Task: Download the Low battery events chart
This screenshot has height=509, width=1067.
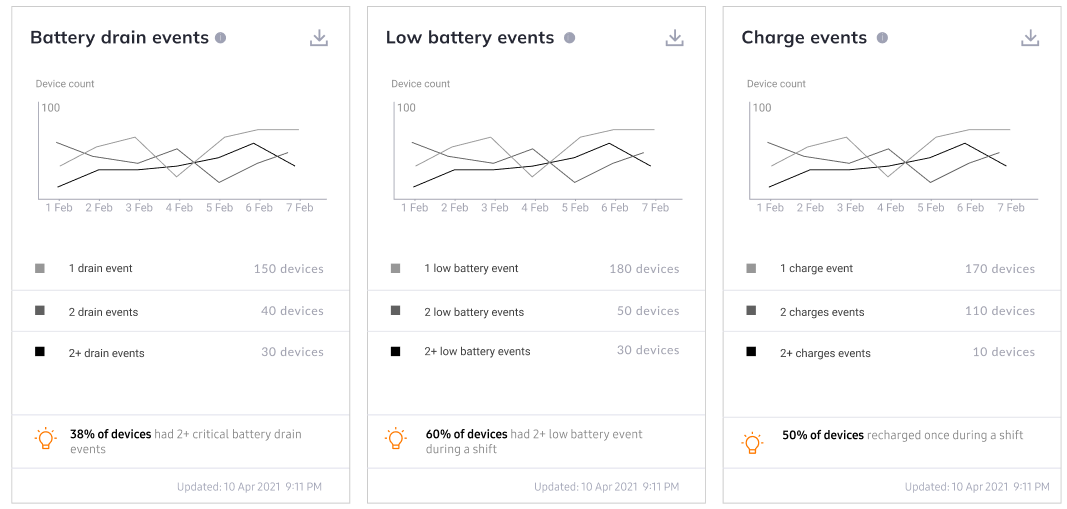Action: point(674,38)
